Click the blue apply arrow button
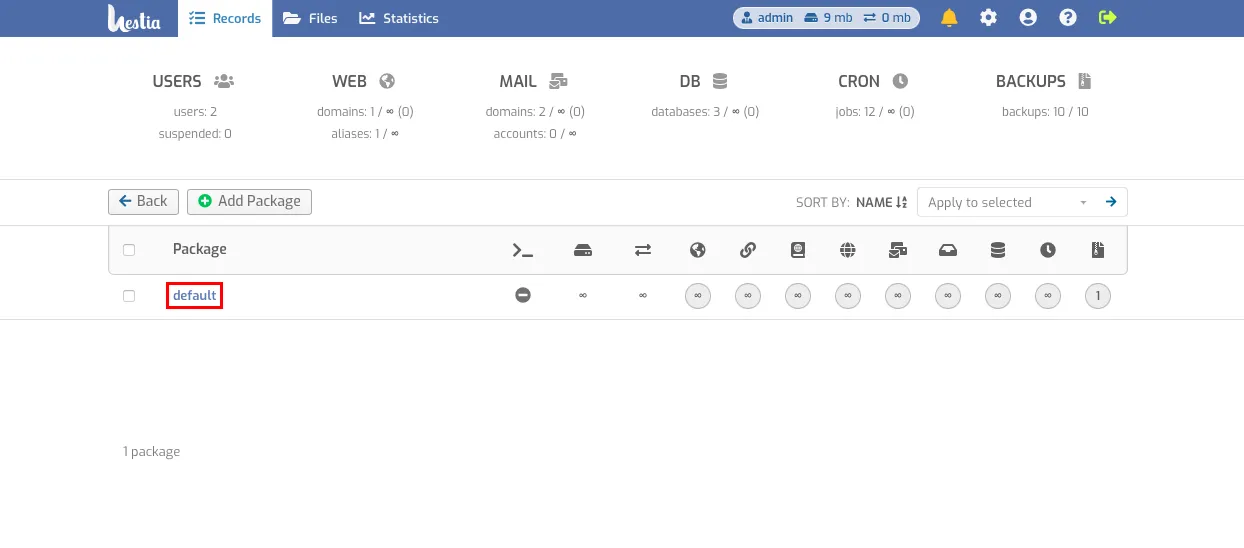This screenshot has height=548, width=1244. click(x=1111, y=202)
